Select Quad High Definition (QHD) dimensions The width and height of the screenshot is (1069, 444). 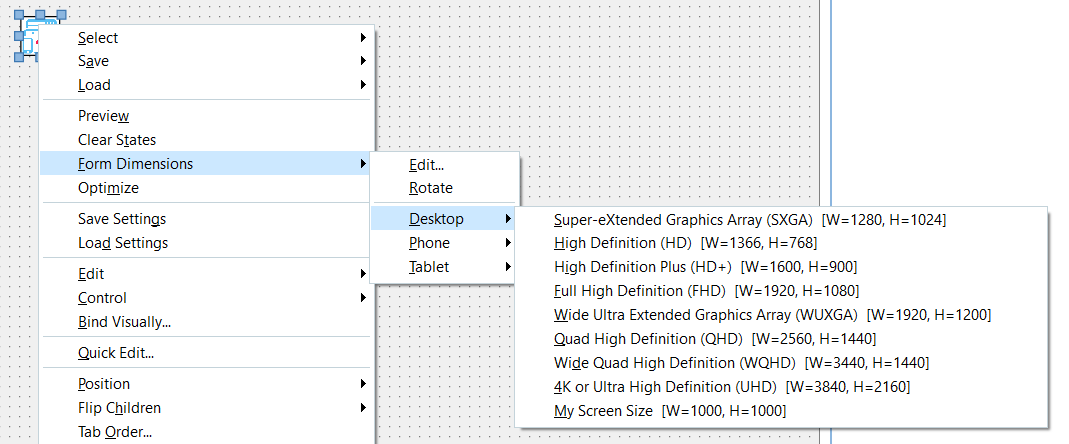pyautogui.click(x=781, y=338)
